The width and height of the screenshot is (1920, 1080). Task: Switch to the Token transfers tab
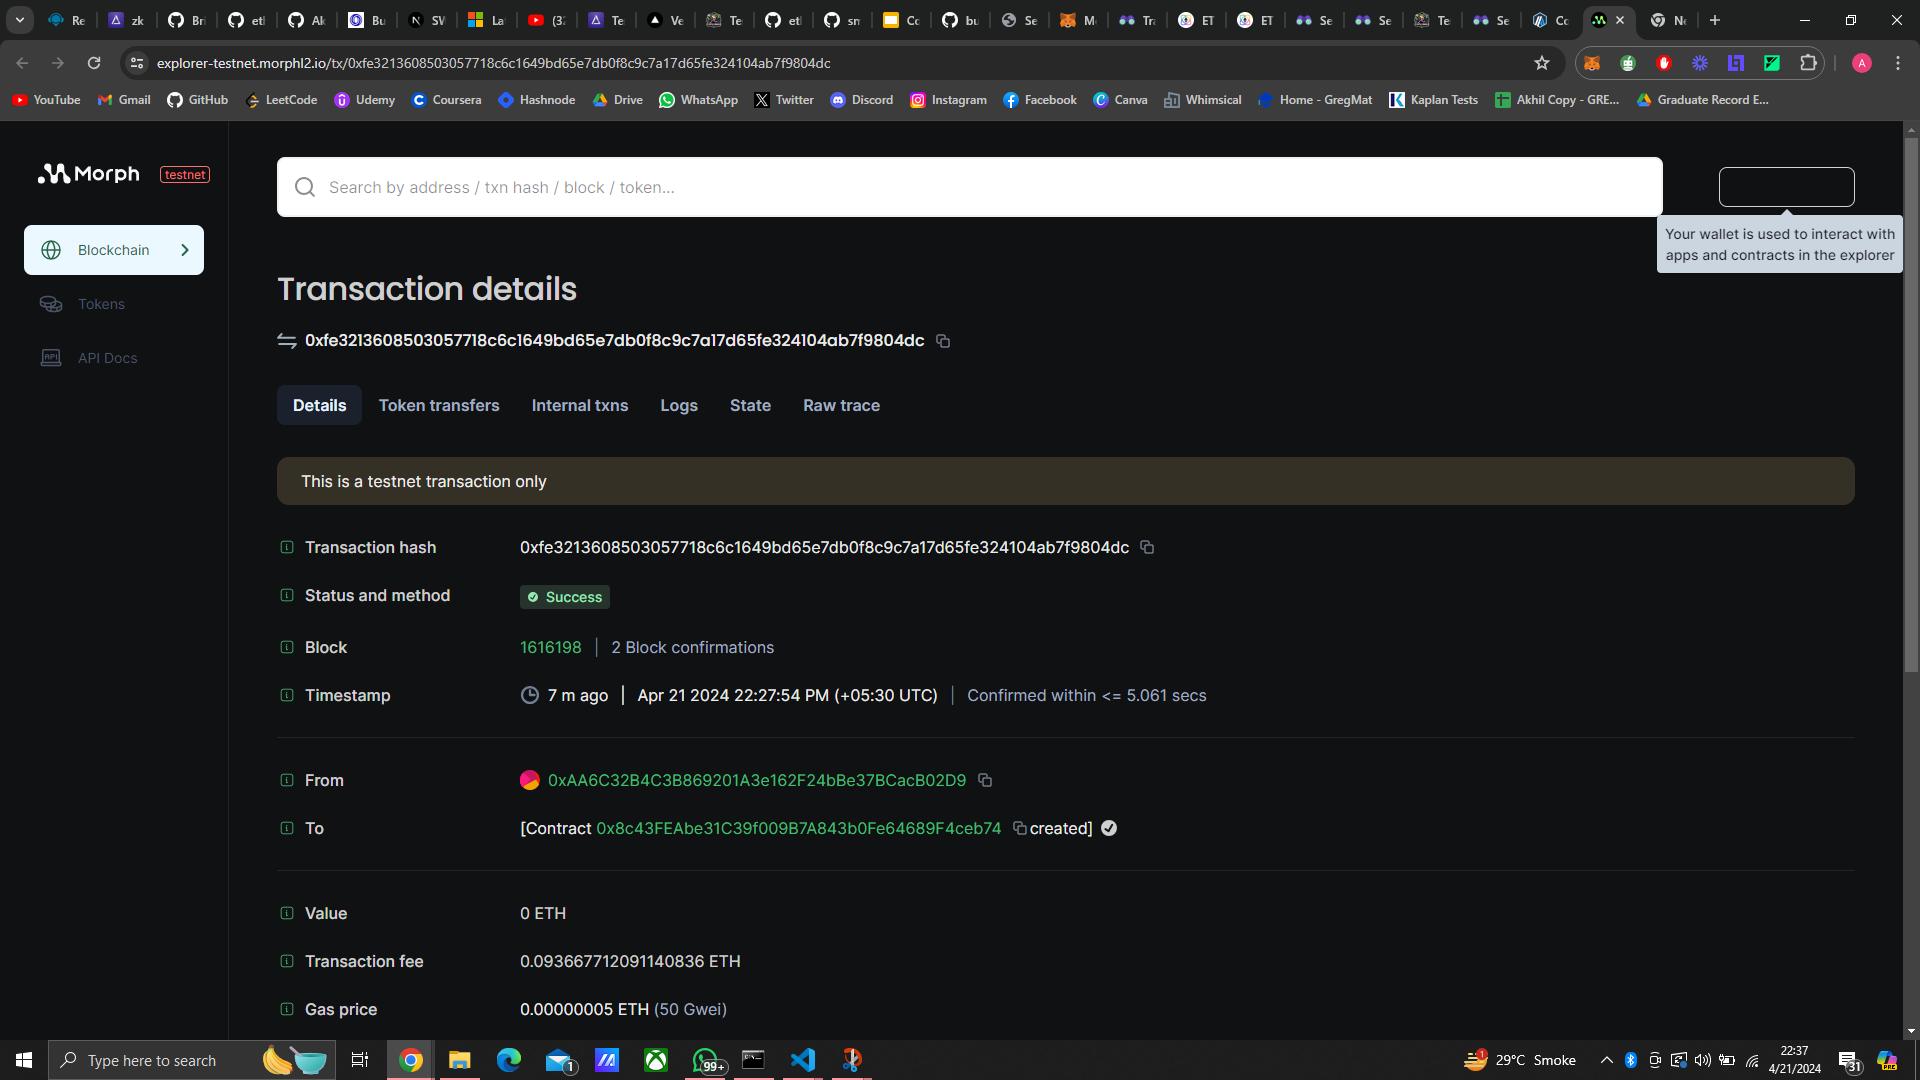point(438,405)
